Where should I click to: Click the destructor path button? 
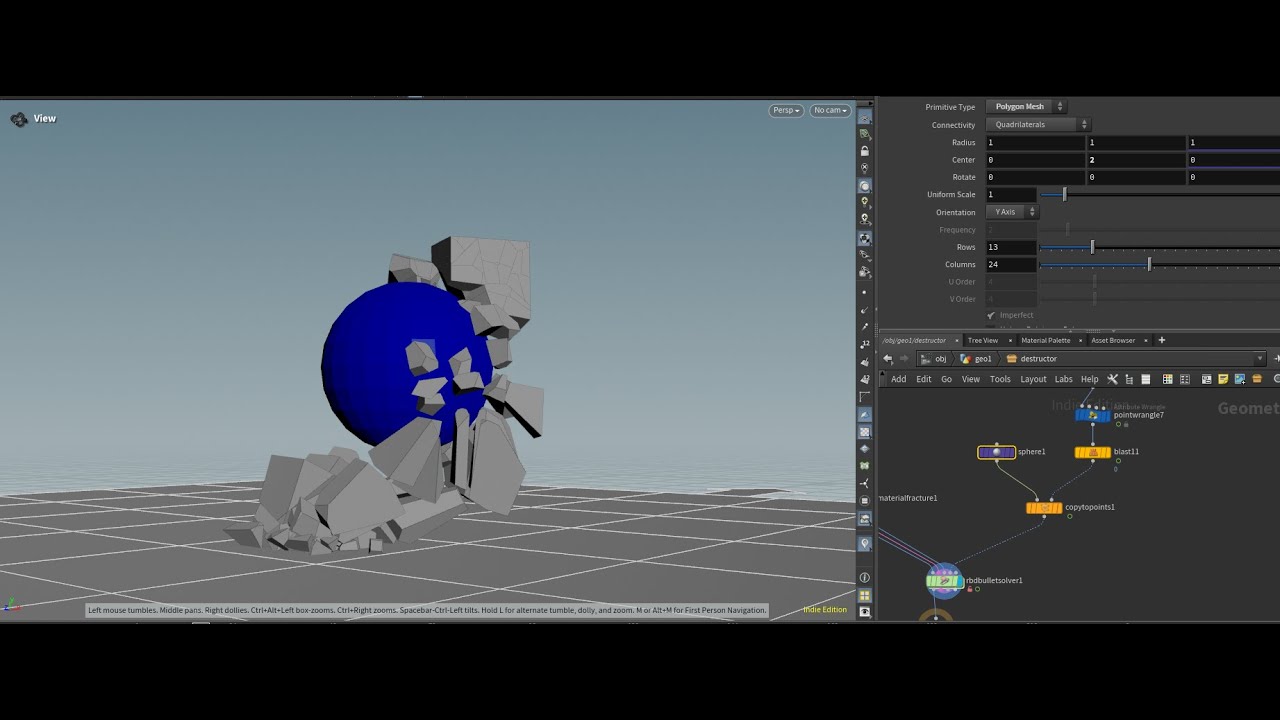pyautogui.click(x=1031, y=359)
